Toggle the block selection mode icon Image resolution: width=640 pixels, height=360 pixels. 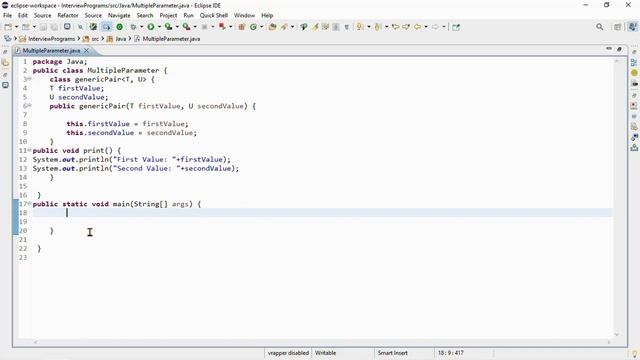(336, 27)
